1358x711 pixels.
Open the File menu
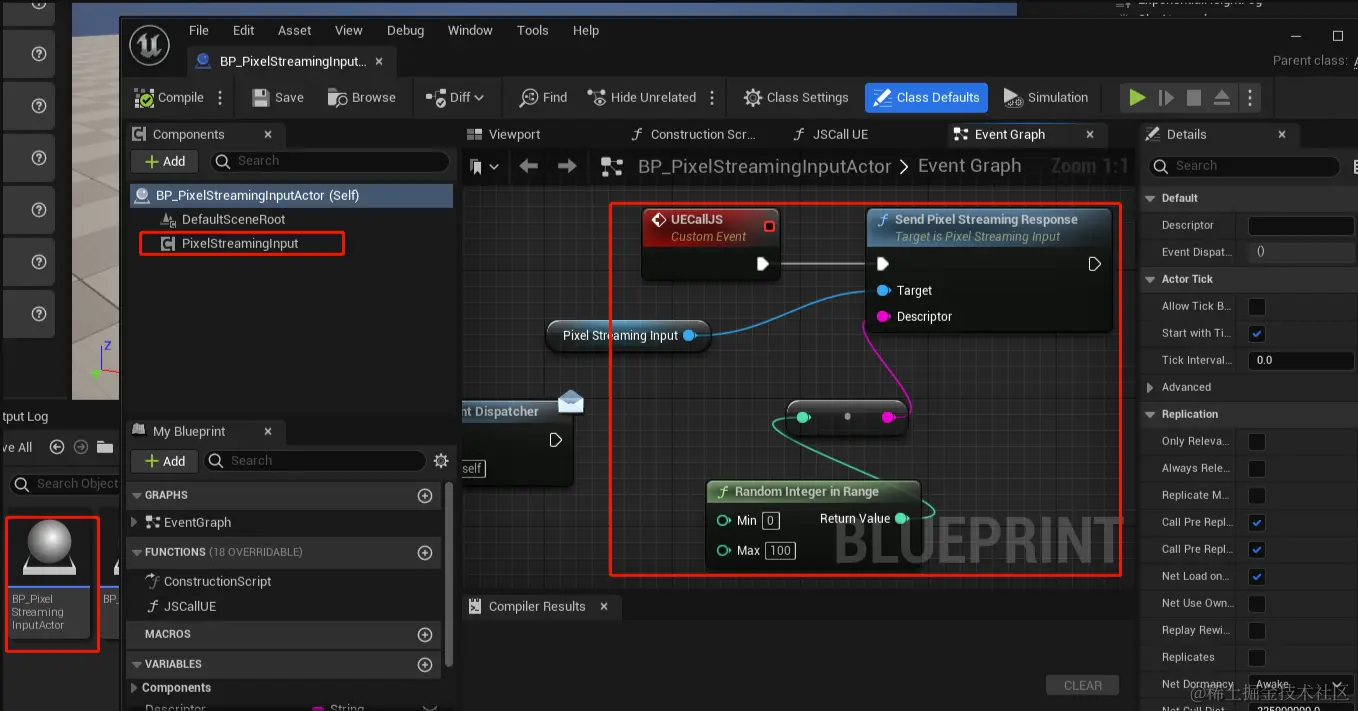pos(199,30)
